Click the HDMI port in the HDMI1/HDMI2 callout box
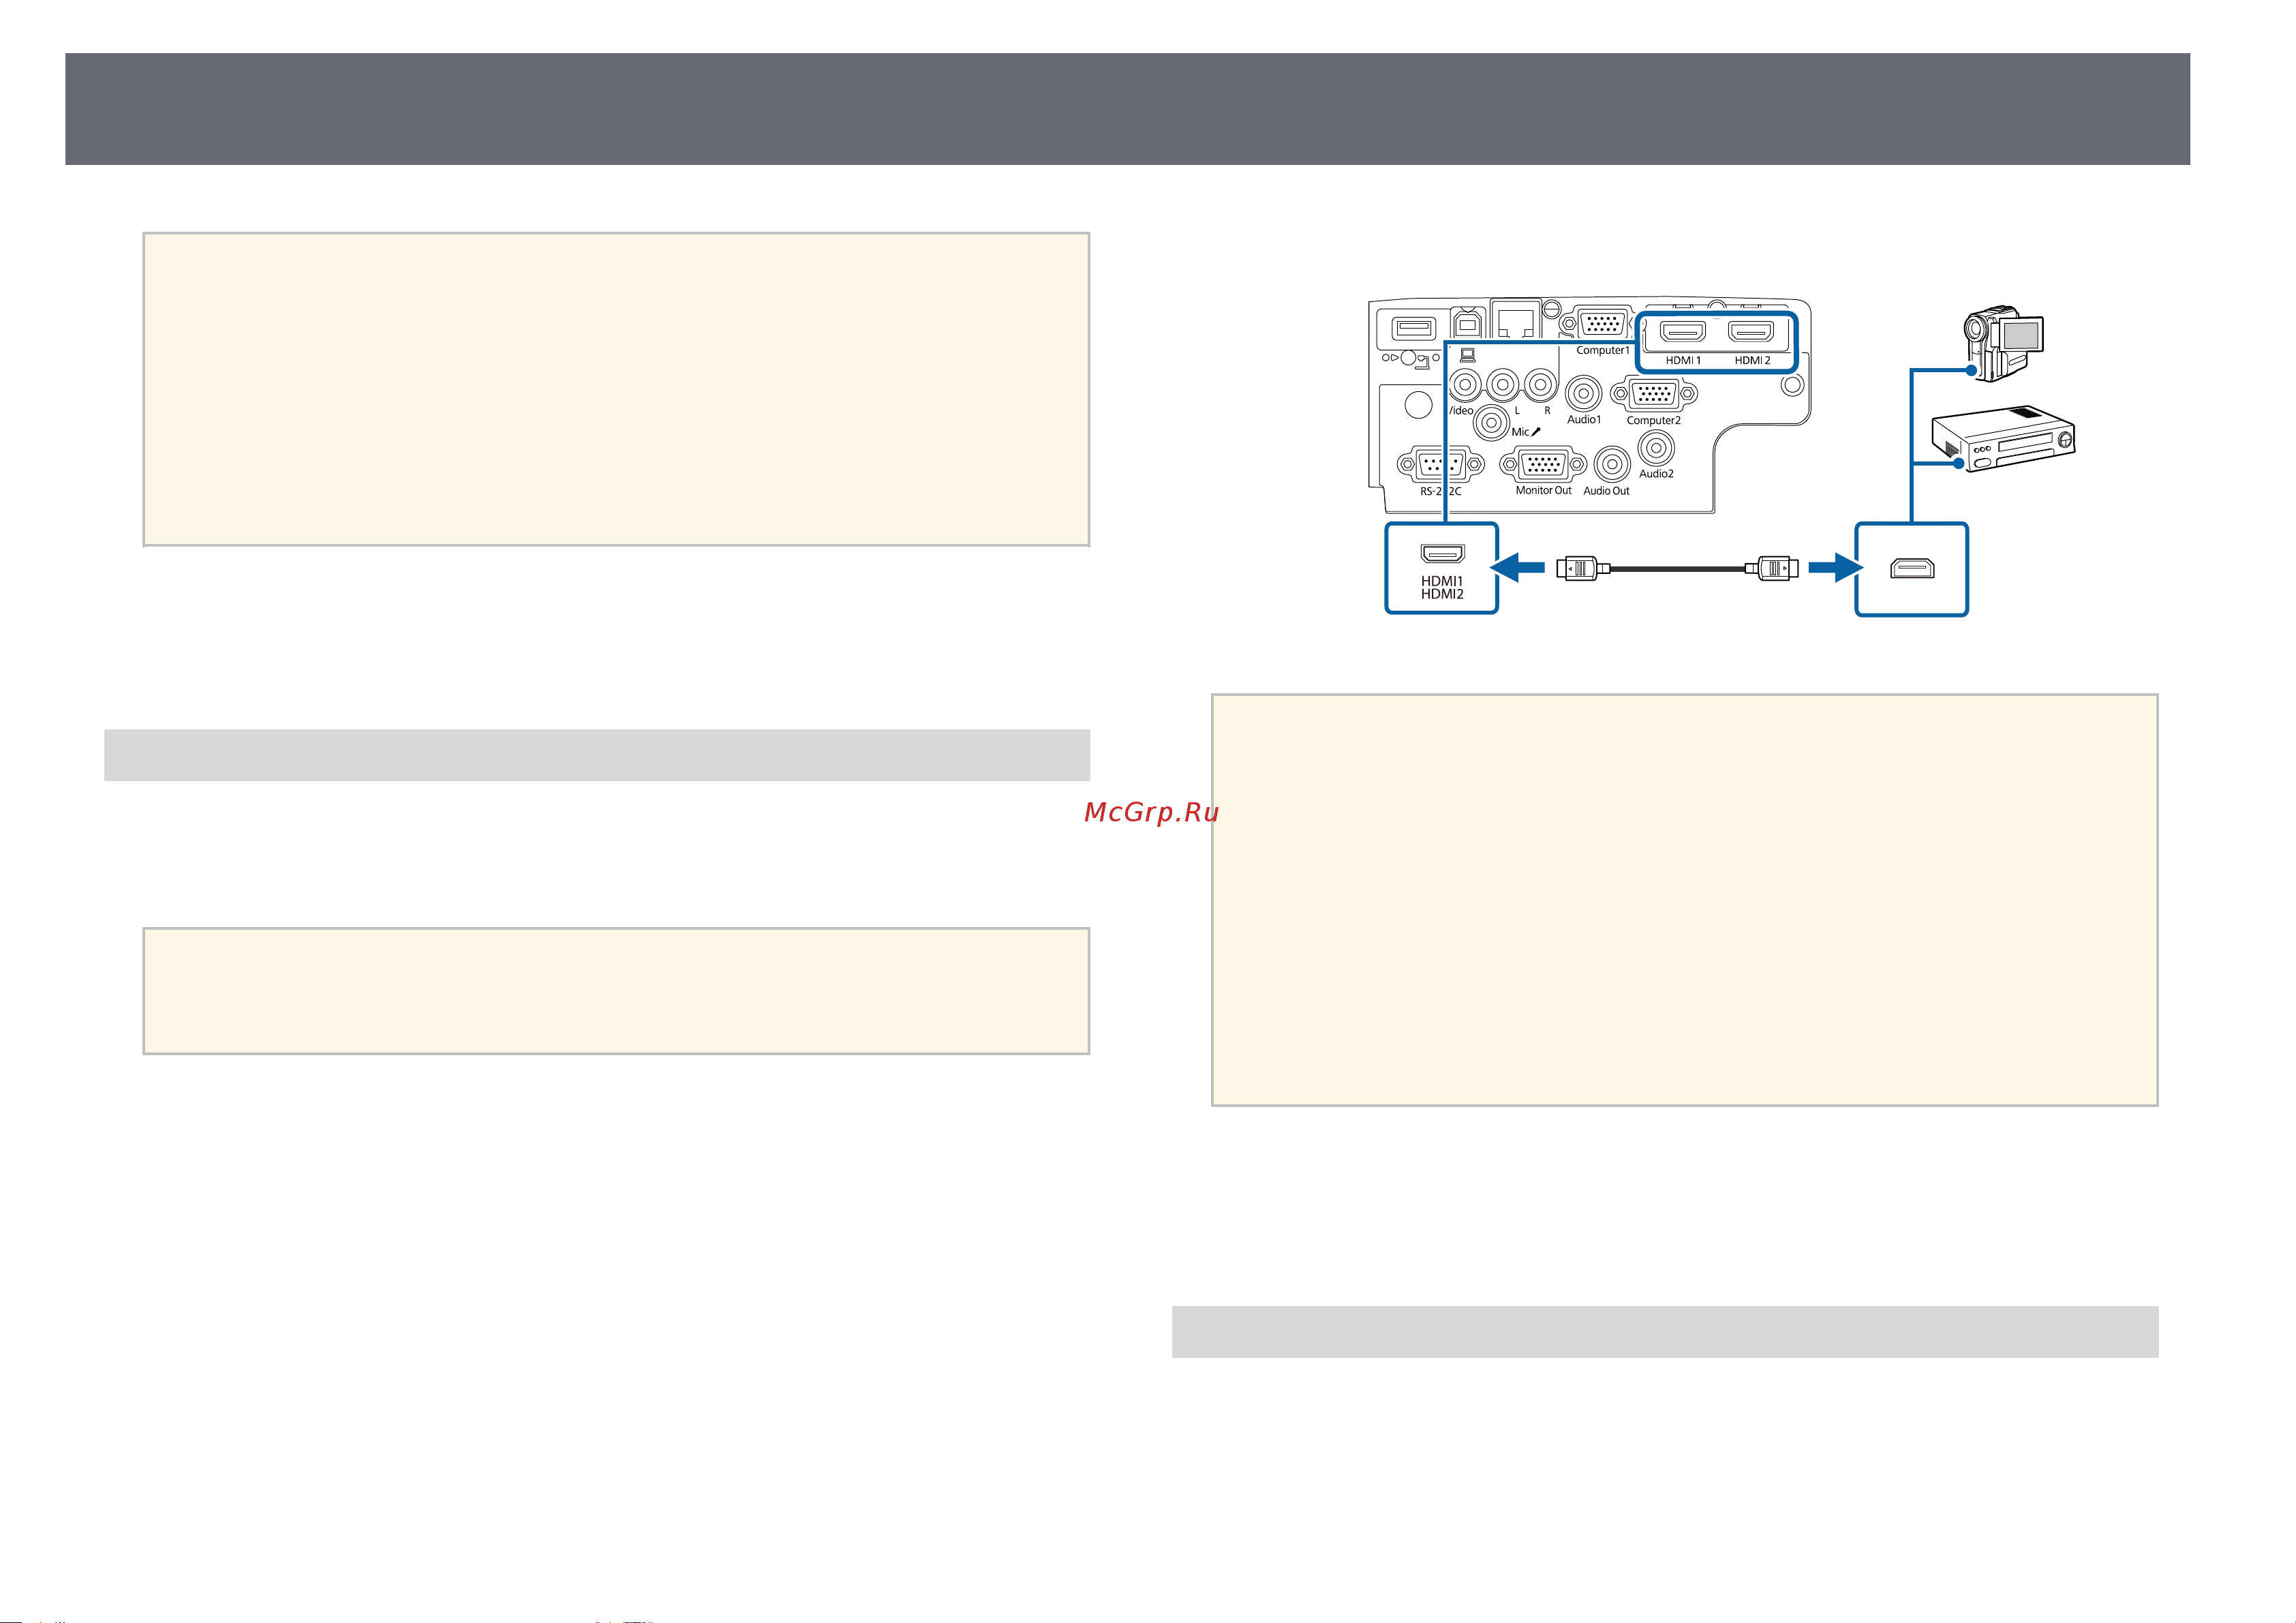 click(1442, 553)
